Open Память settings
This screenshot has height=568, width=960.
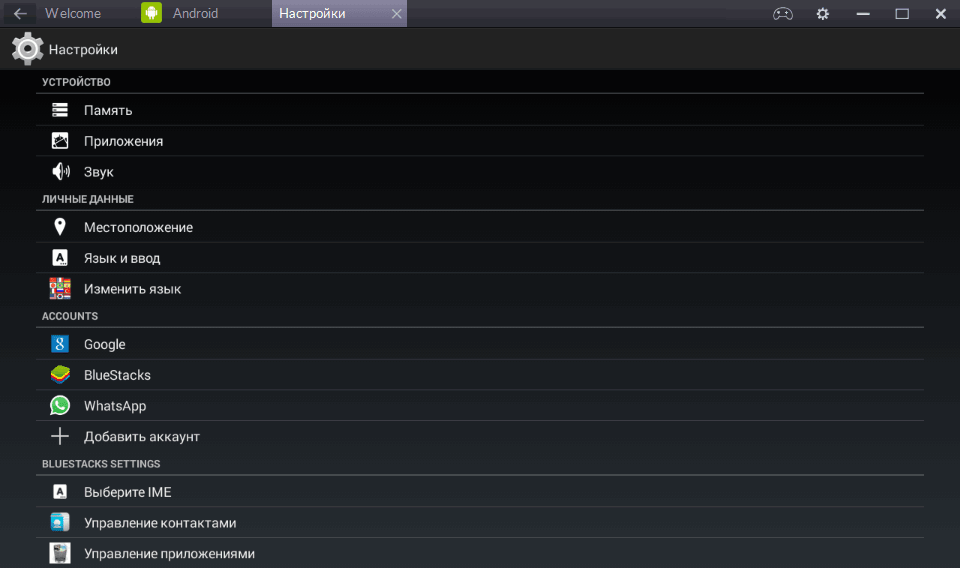click(x=479, y=110)
